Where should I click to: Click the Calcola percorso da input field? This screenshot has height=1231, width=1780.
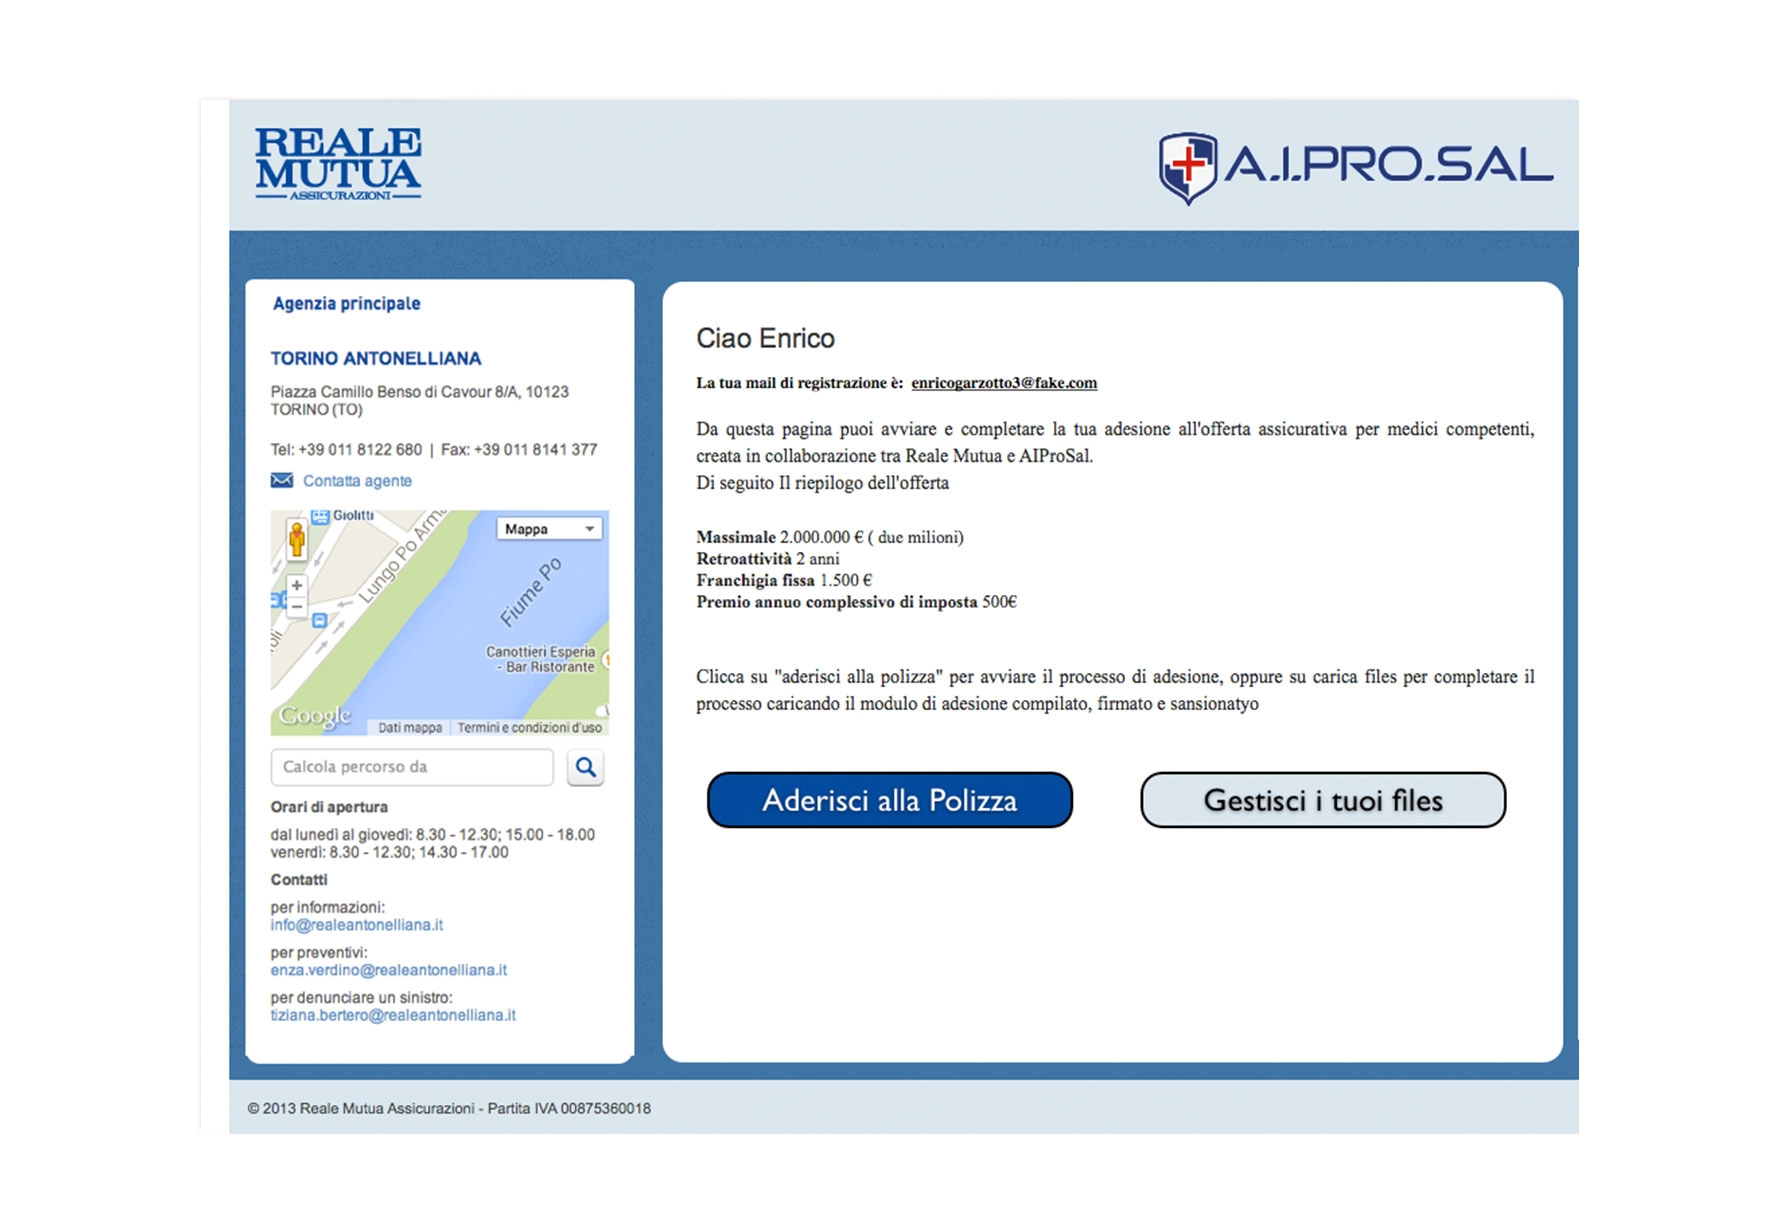pos(410,767)
